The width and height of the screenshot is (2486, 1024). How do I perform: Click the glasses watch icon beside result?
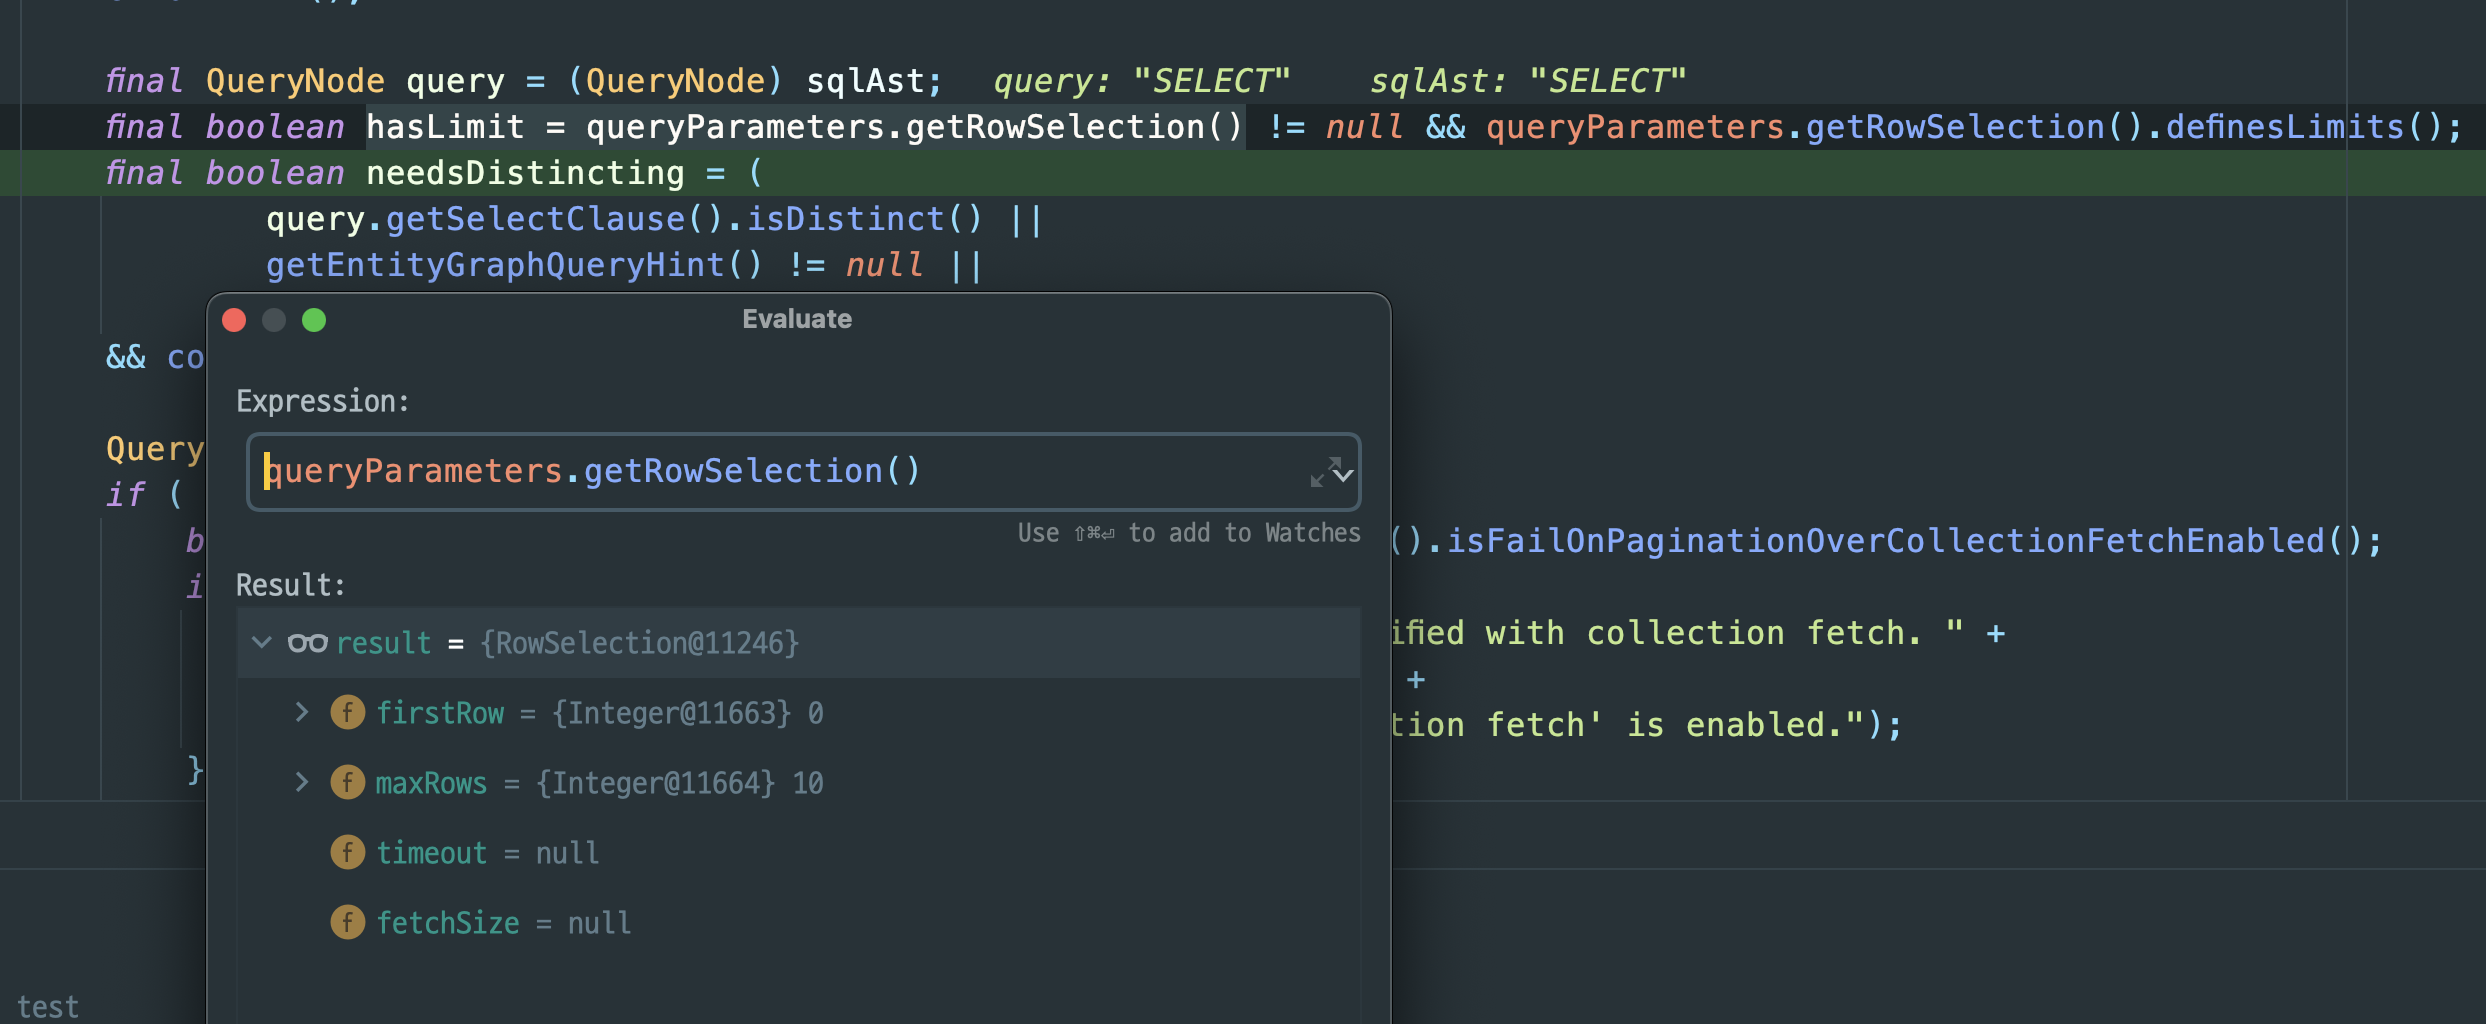pyautogui.click(x=307, y=643)
